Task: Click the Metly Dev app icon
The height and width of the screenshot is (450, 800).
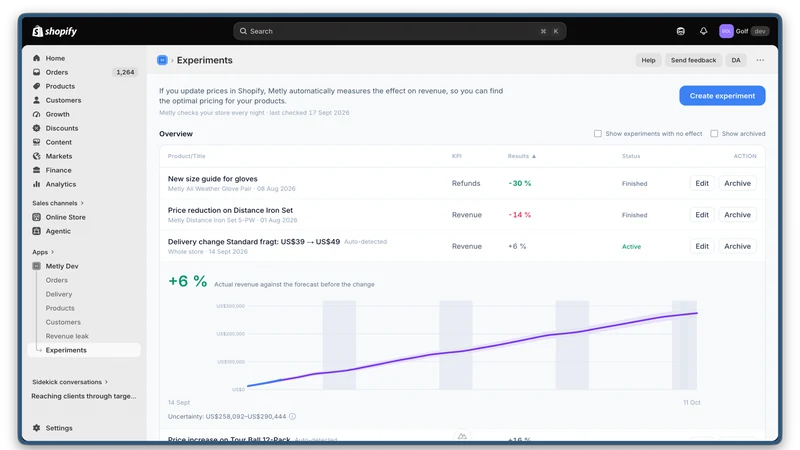Action: (x=36, y=266)
